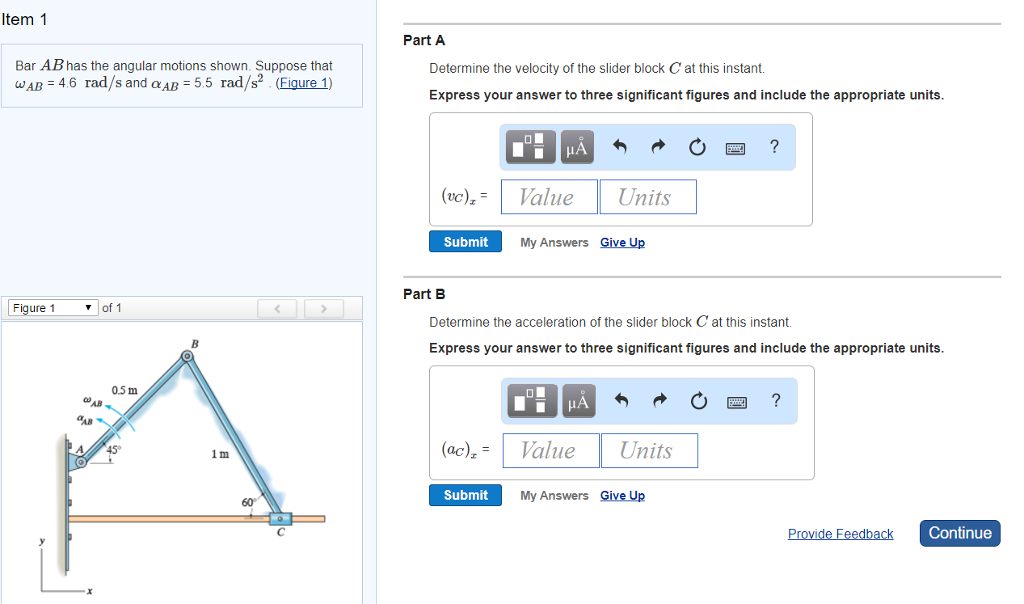Click the undo arrow in Part A toolbar

619,146
